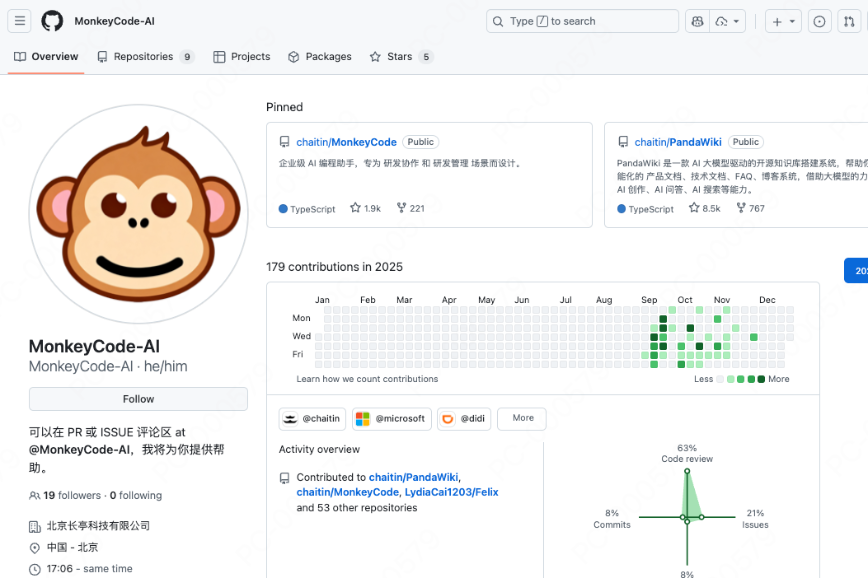Click the Pinned section heading
868x578 pixels.
[x=285, y=107]
